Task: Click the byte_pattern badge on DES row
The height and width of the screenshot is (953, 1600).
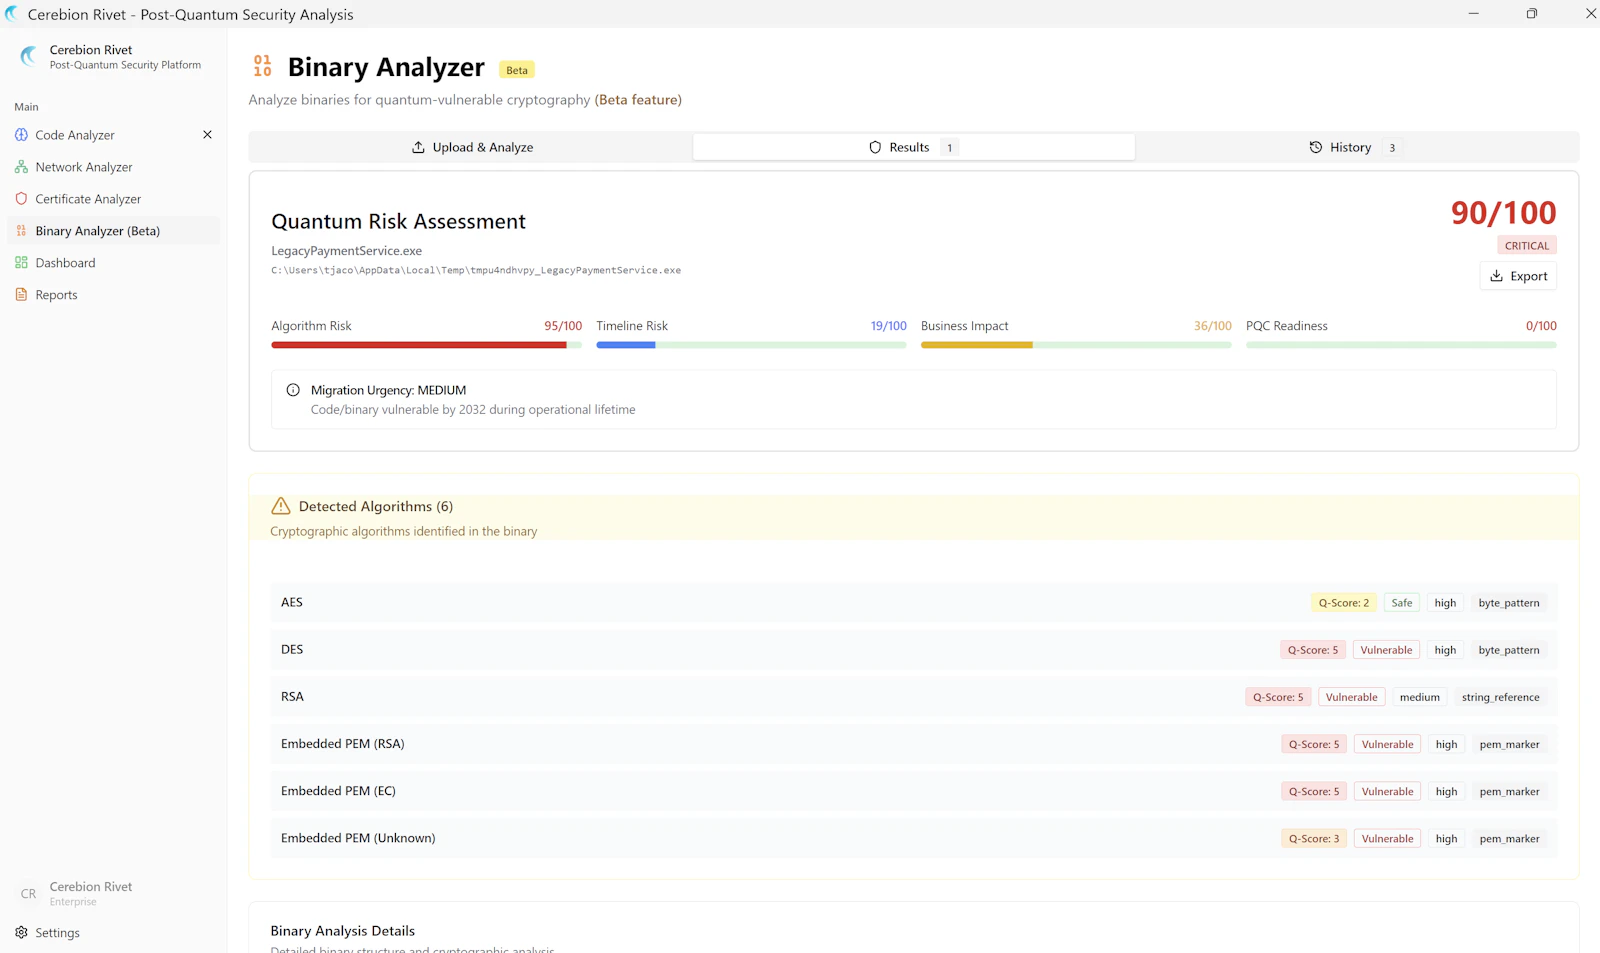Action: pyautogui.click(x=1509, y=650)
